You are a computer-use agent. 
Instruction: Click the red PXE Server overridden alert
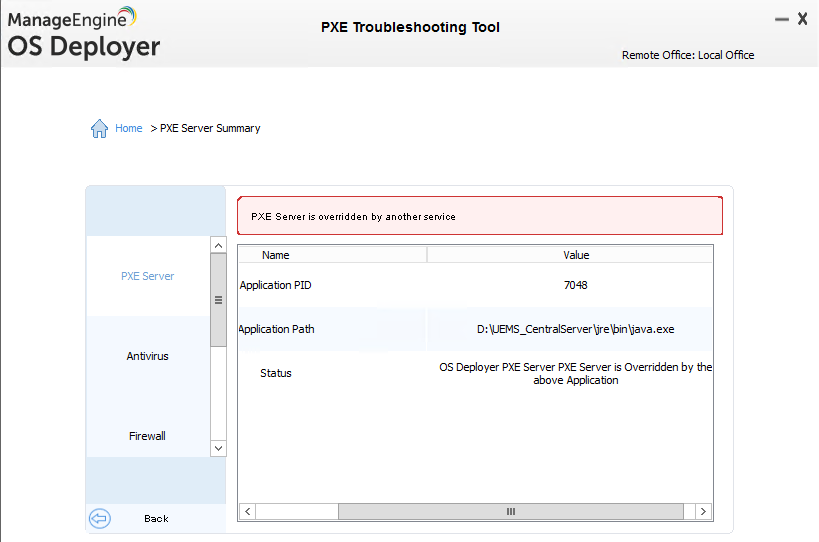tap(480, 216)
